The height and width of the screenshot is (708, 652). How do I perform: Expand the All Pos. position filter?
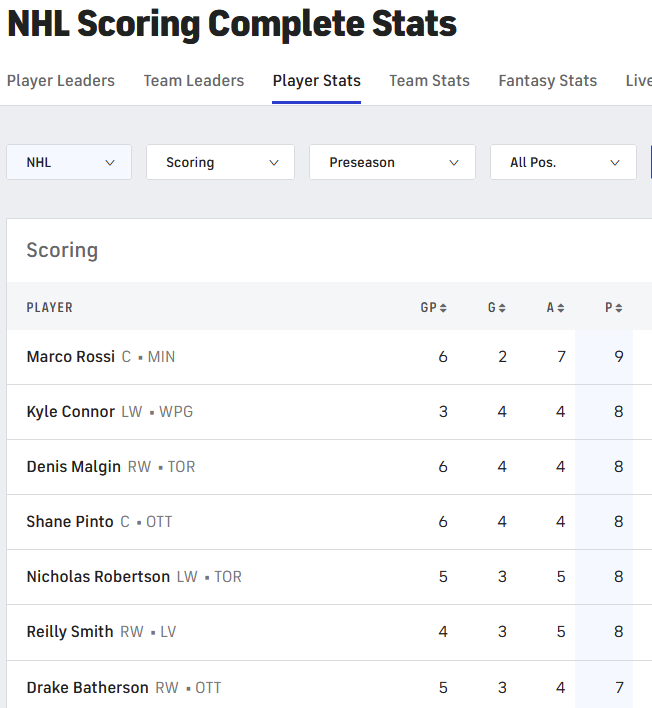coord(563,162)
